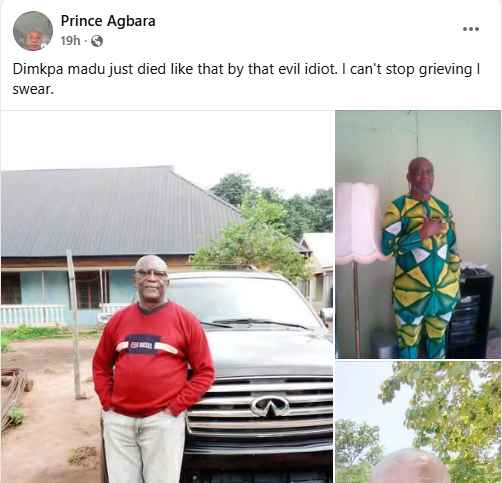Click the globe public audience icon
This screenshot has width=502, height=483.
(97, 41)
